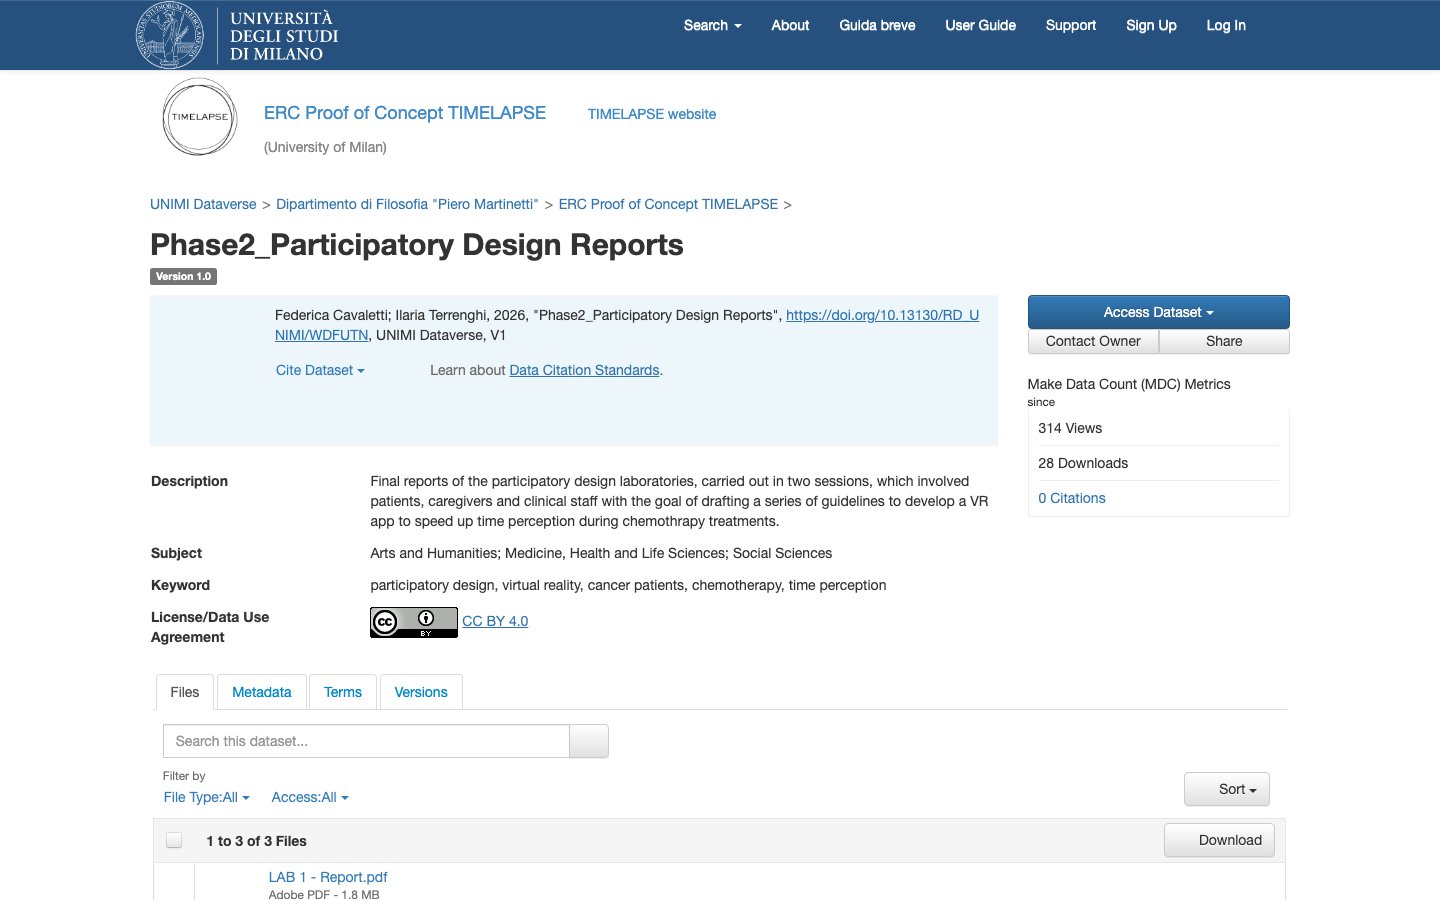The height and width of the screenshot is (900, 1440).
Task: Switch to the Metadata tab
Action: pos(262,692)
